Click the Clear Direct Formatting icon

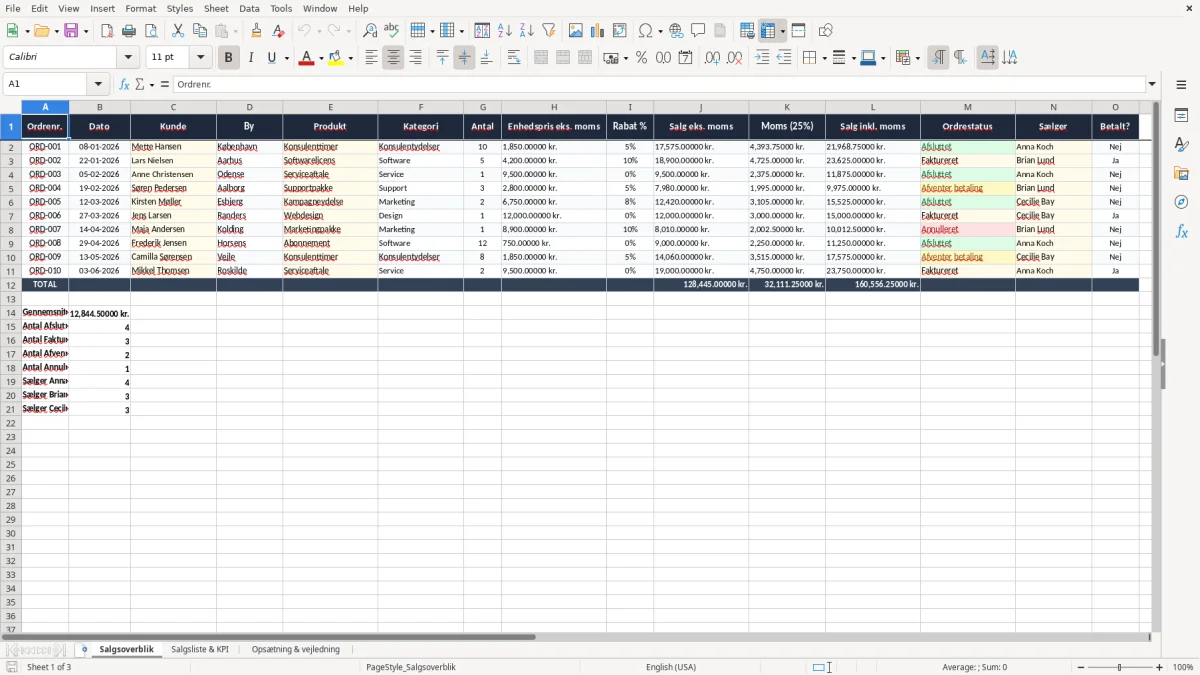(x=278, y=31)
